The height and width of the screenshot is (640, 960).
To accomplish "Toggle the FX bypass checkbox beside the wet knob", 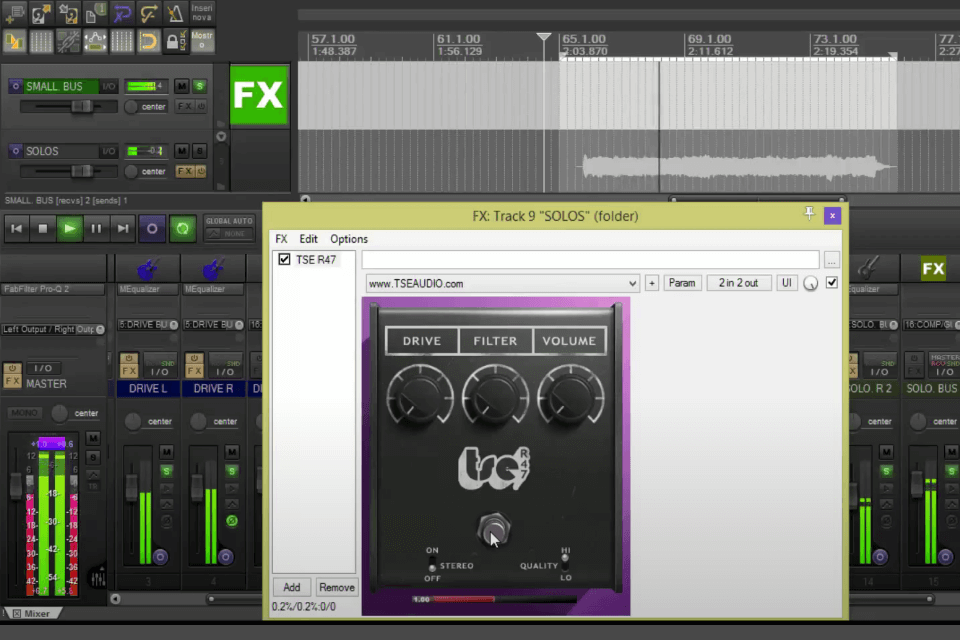I will pyautogui.click(x=832, y=283).
